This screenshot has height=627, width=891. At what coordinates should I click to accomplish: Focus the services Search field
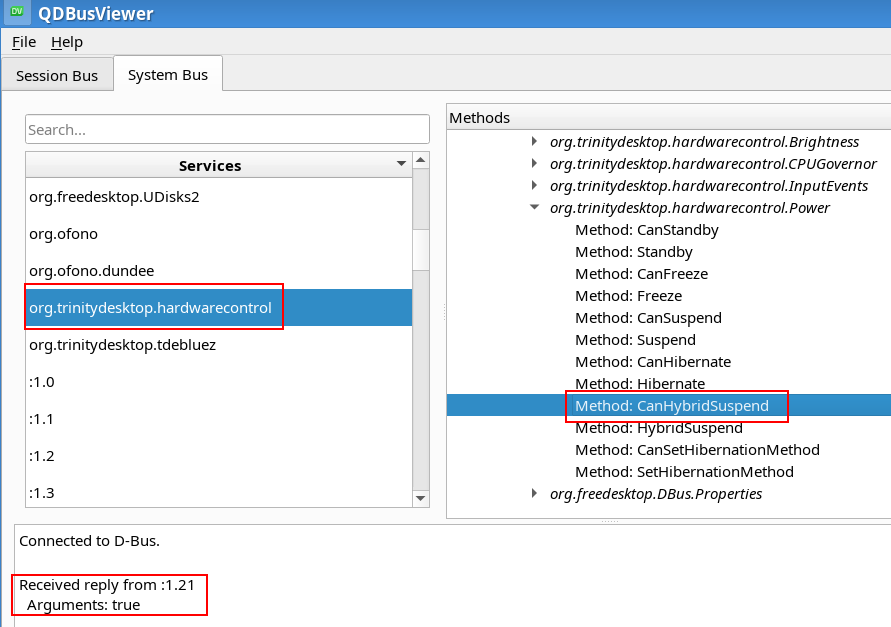[227, 130]
